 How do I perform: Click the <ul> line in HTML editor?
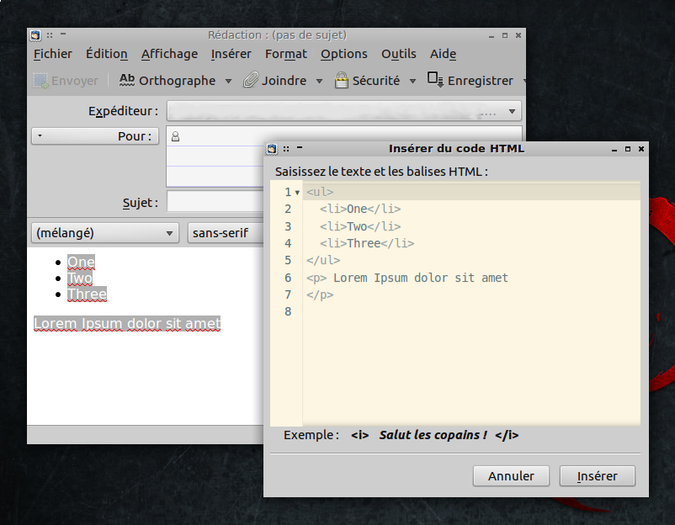(x=471, y=192)
